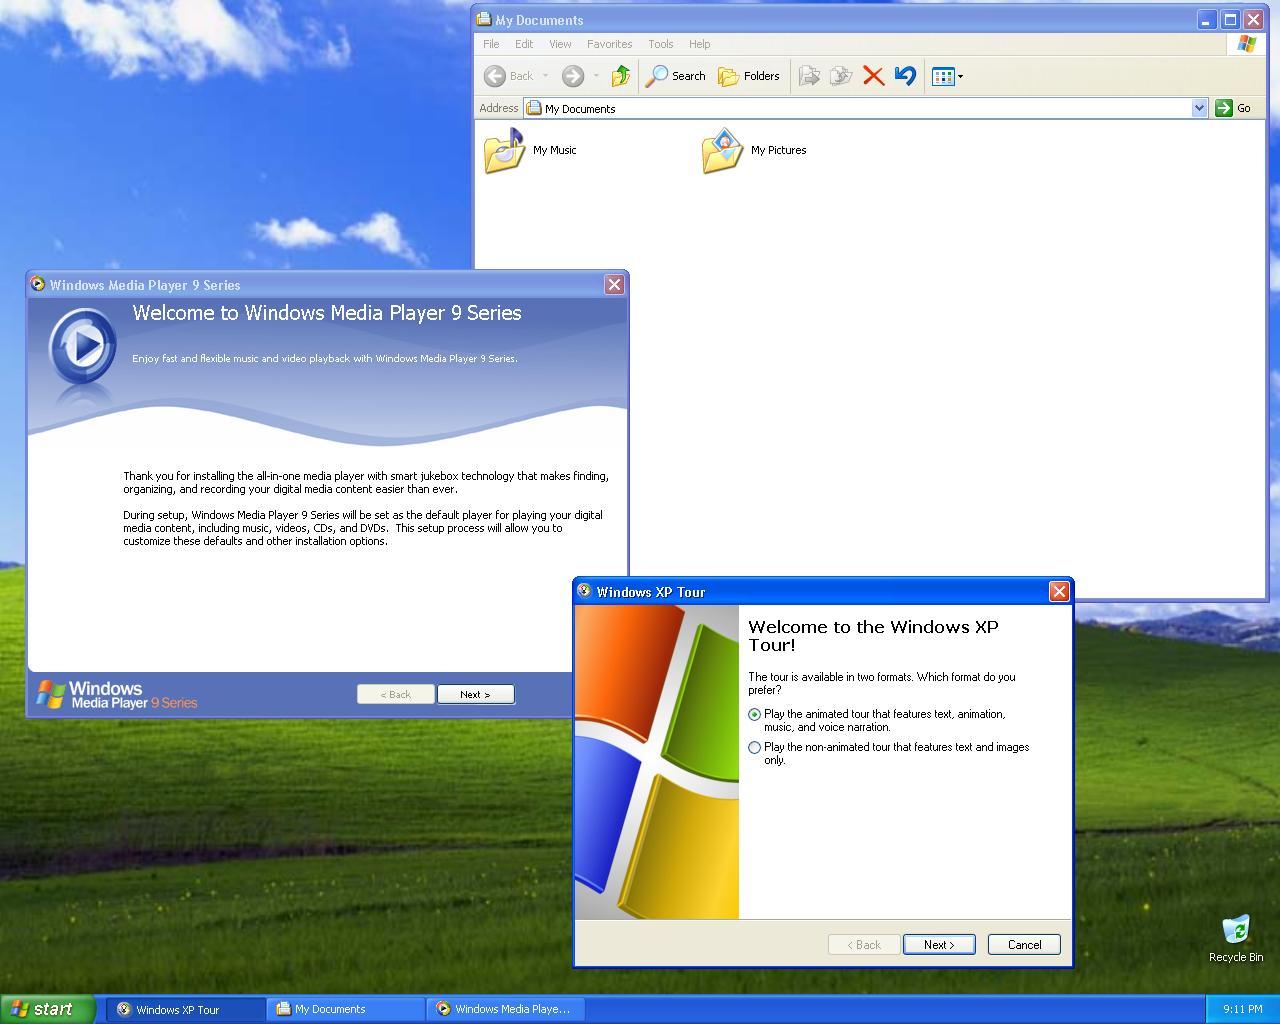
Task: Click the Back arrow icon in My Documents
Action: pyautogui.click(x=494, y=76)
